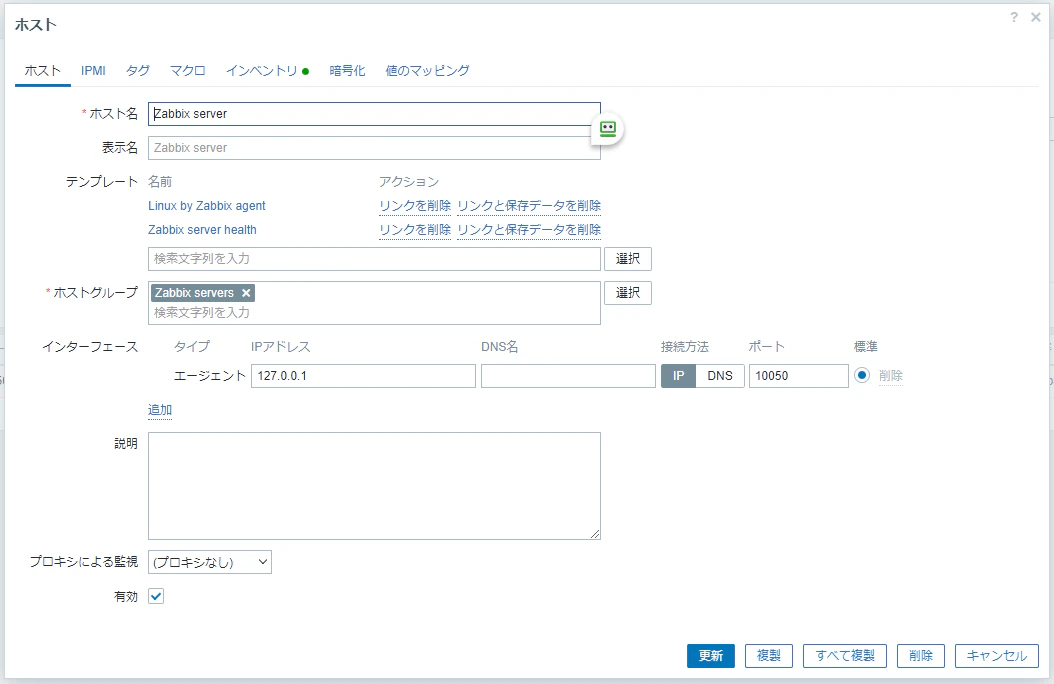Click the template search input field
The height and width of the screenshot is (684, 1054).
(x=374, y=259)
